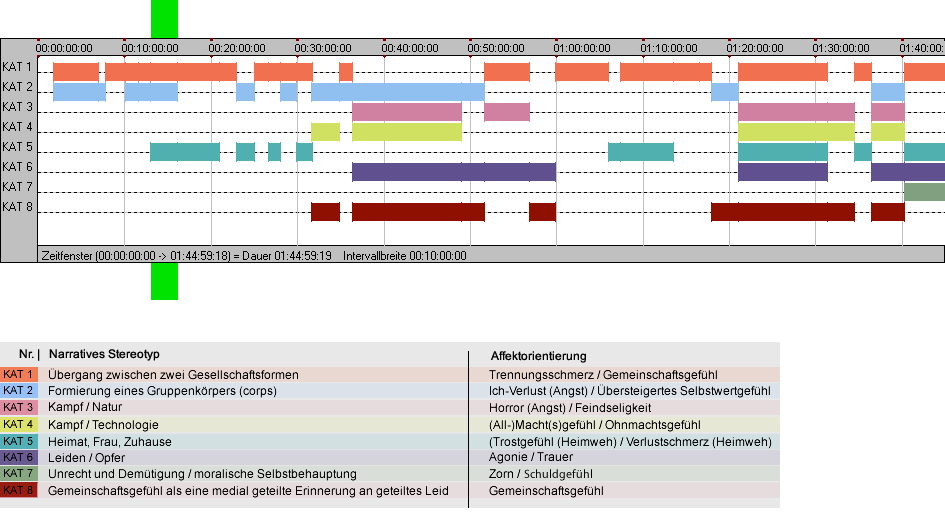Click the 'Nr.' column header
This screenshot has width=945, height=530.
[x=26, y=354]
